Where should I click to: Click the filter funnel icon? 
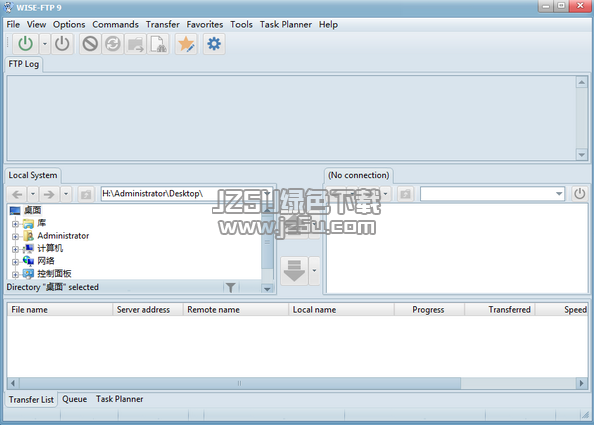click(x=230, y=288)
